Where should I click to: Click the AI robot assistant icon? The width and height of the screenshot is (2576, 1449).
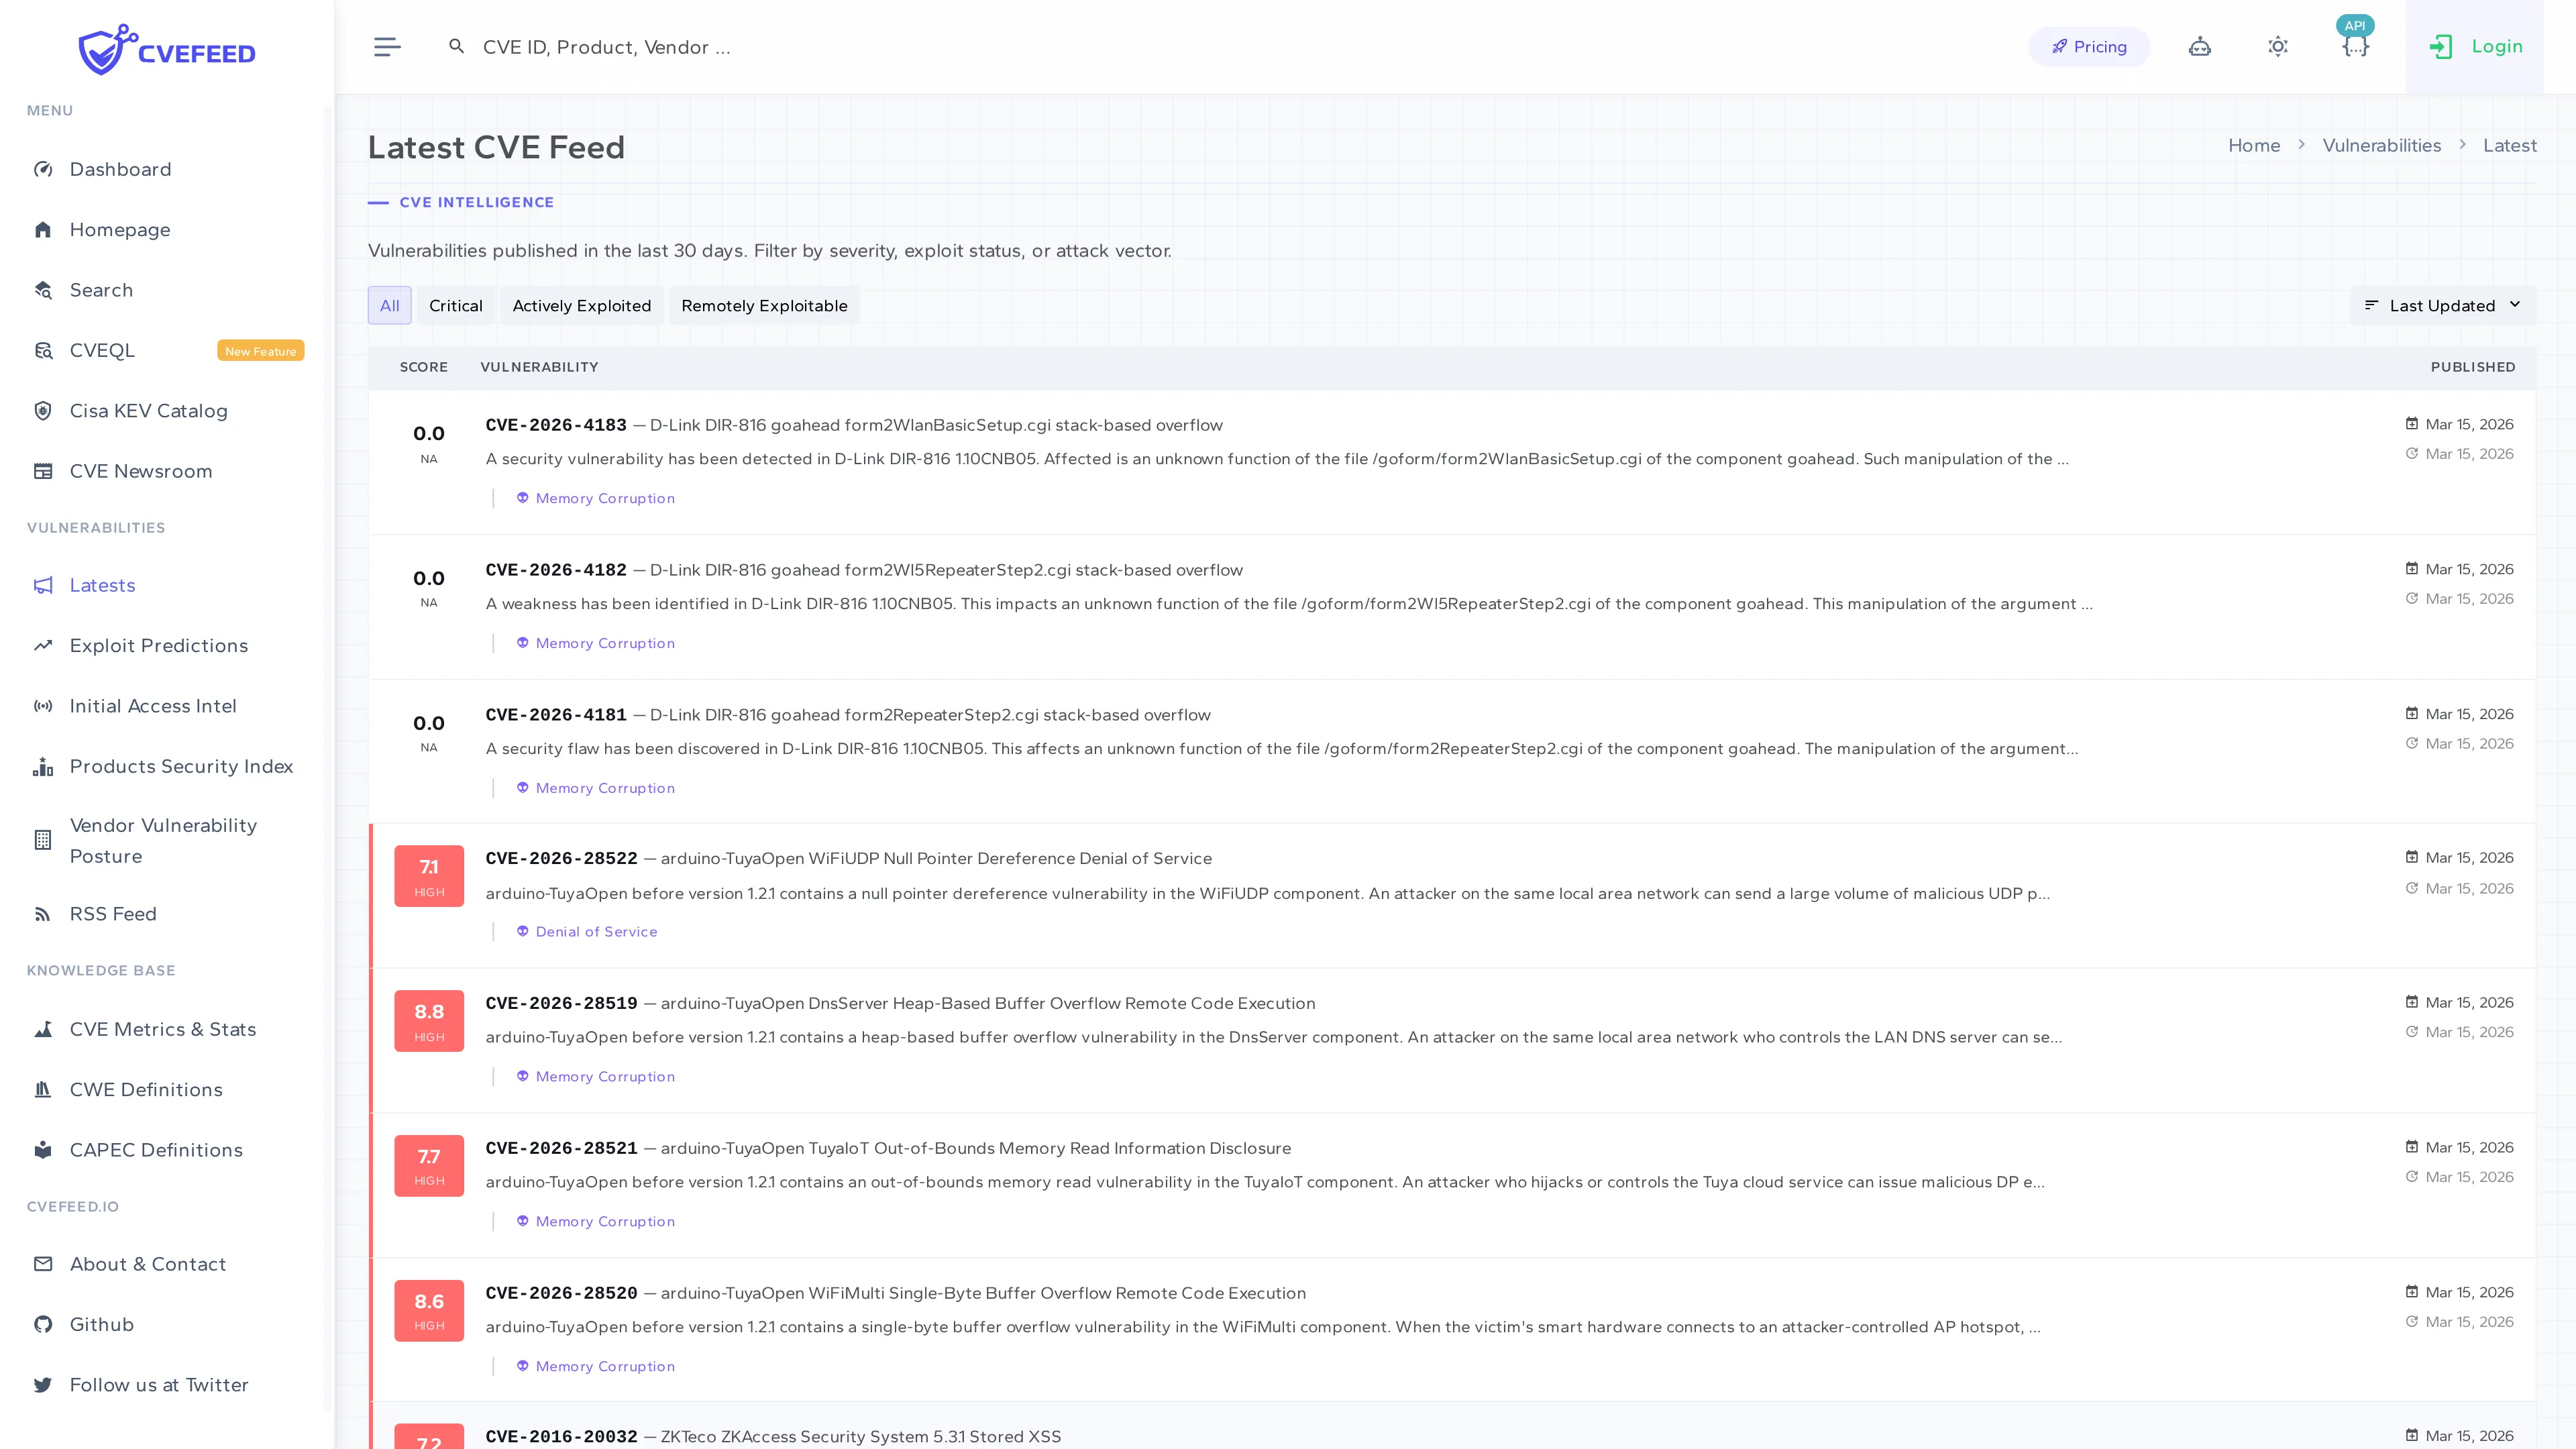(2200, 46)
